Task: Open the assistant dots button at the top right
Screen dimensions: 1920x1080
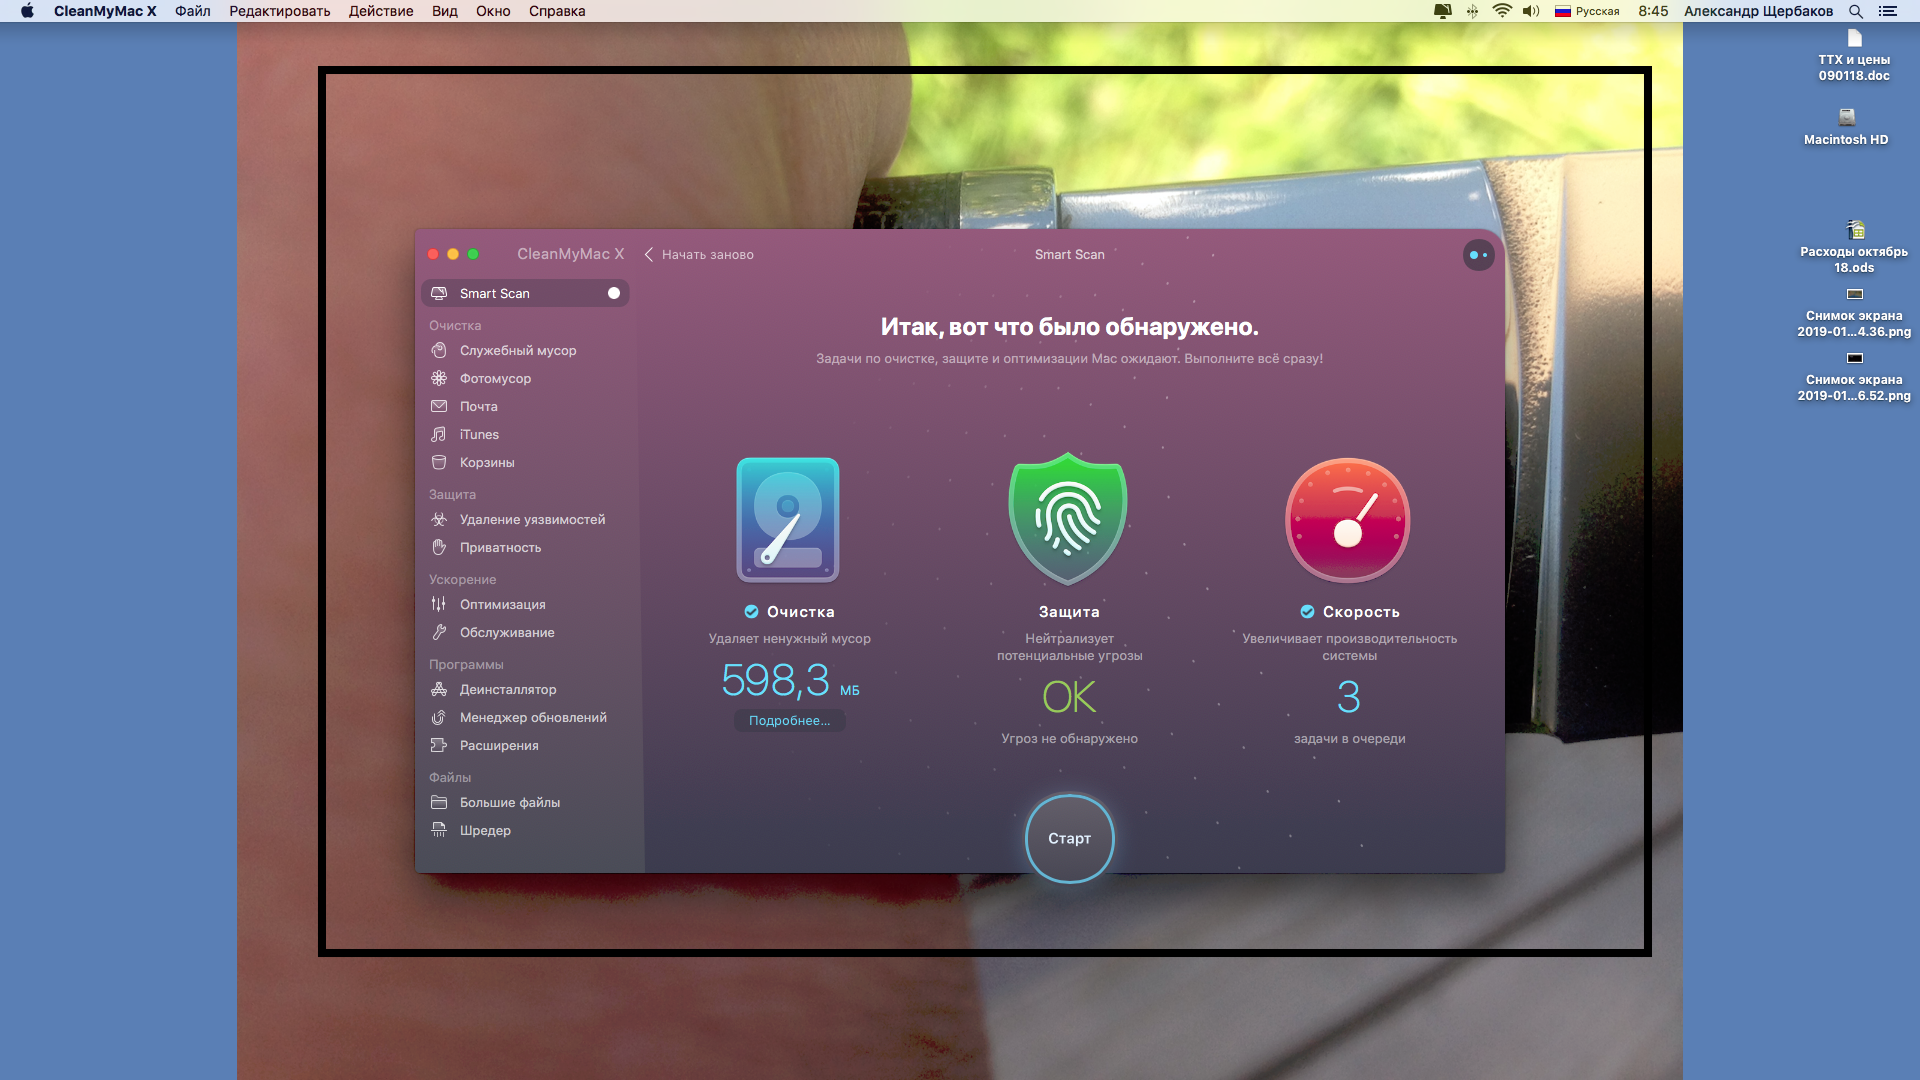Action: (1479, 255)
